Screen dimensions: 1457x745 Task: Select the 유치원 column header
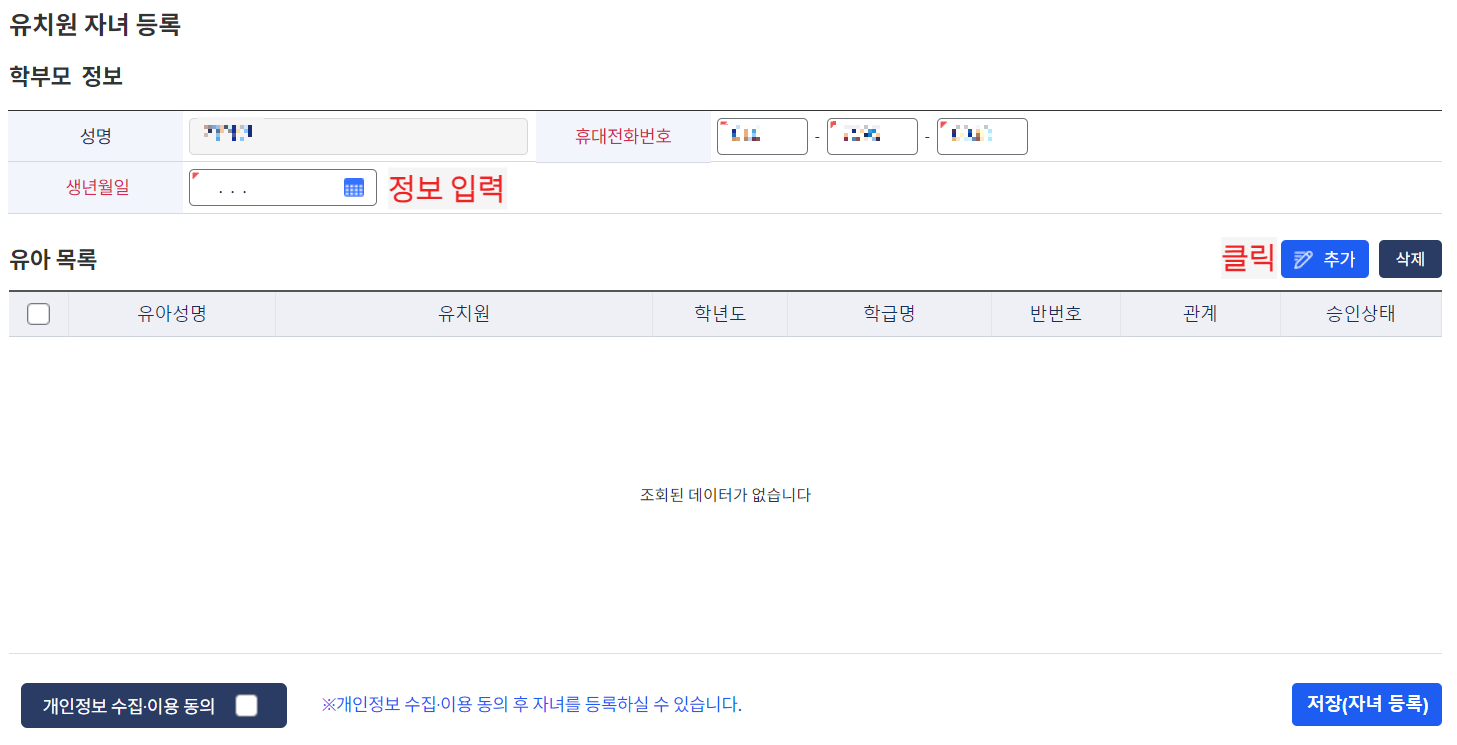463,313
